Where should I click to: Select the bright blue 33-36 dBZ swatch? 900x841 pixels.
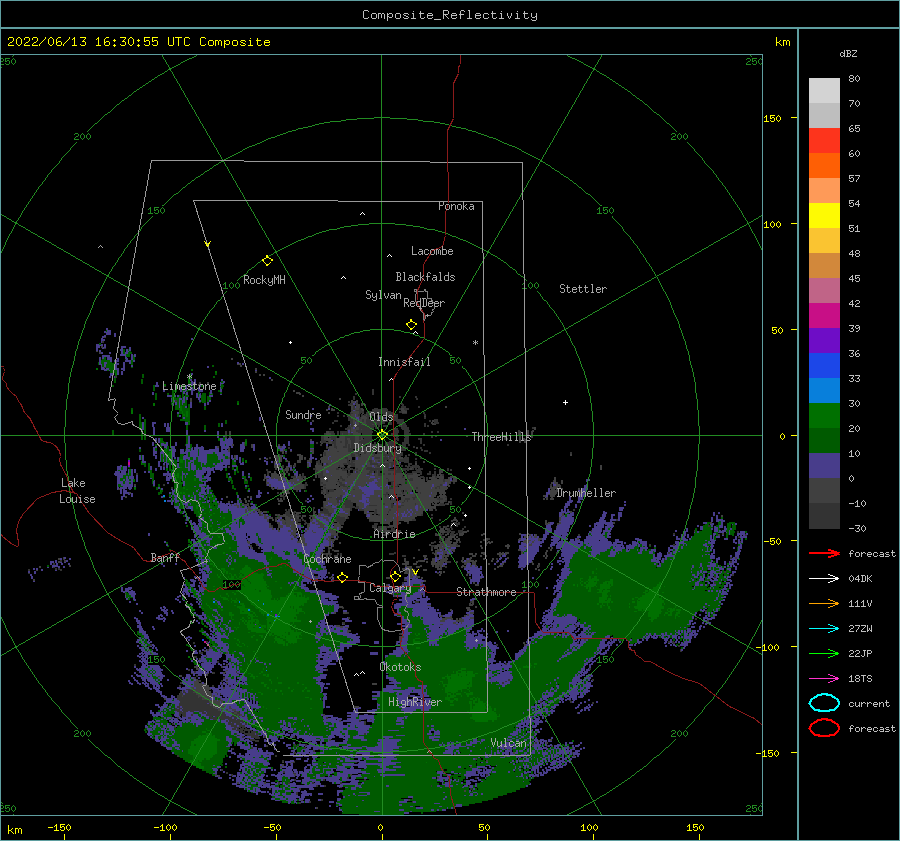824,366
